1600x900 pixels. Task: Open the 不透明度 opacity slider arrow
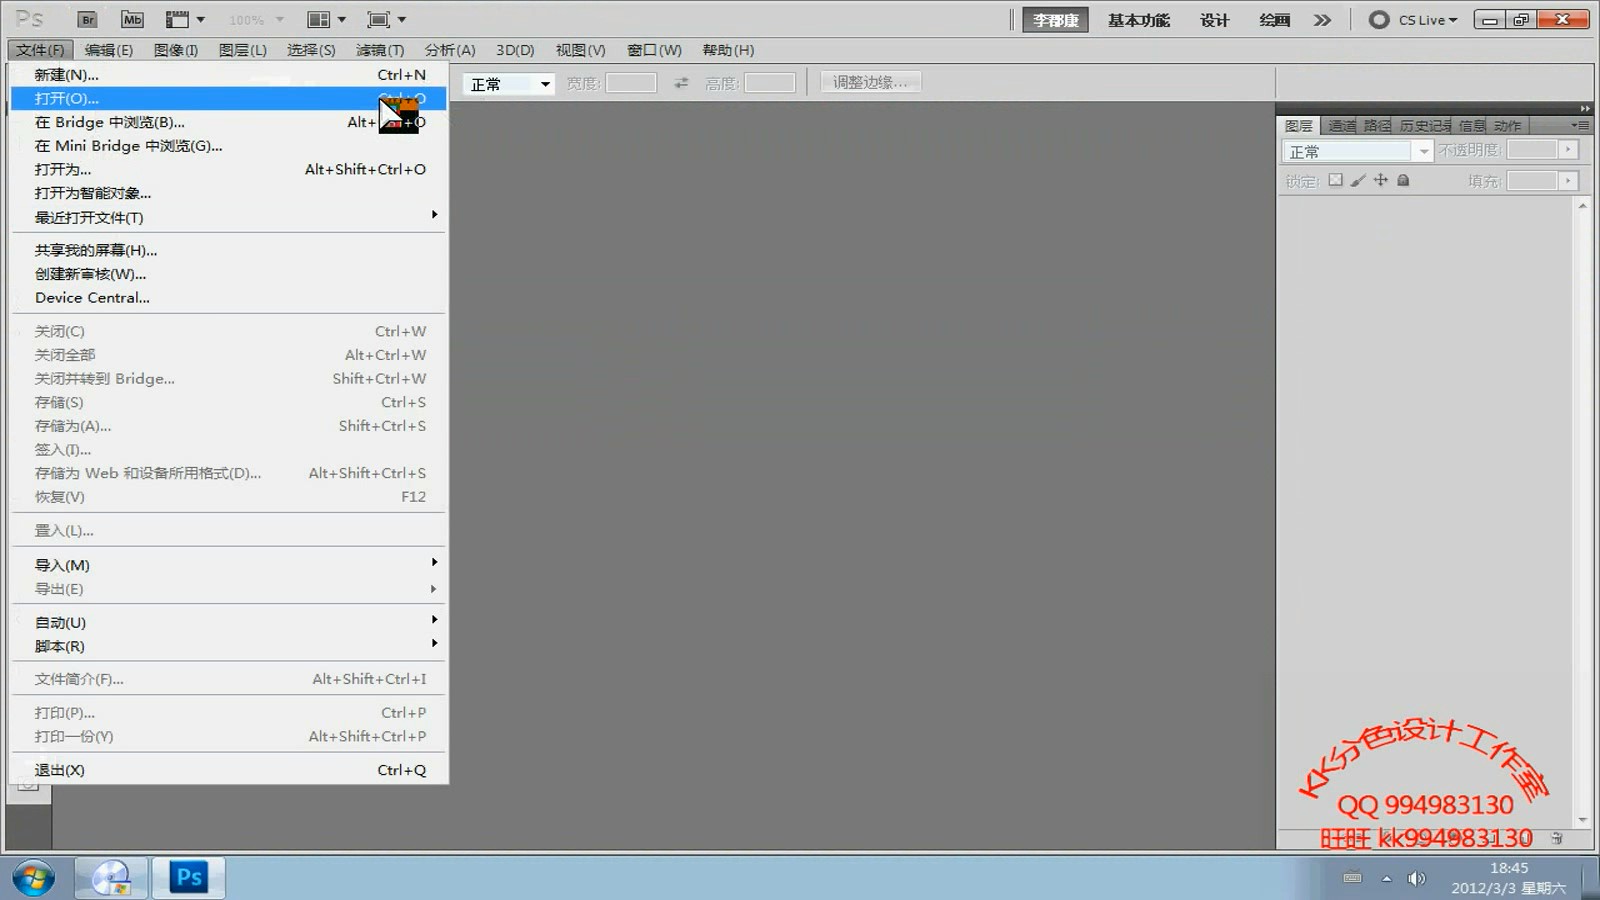[1568, 150]
